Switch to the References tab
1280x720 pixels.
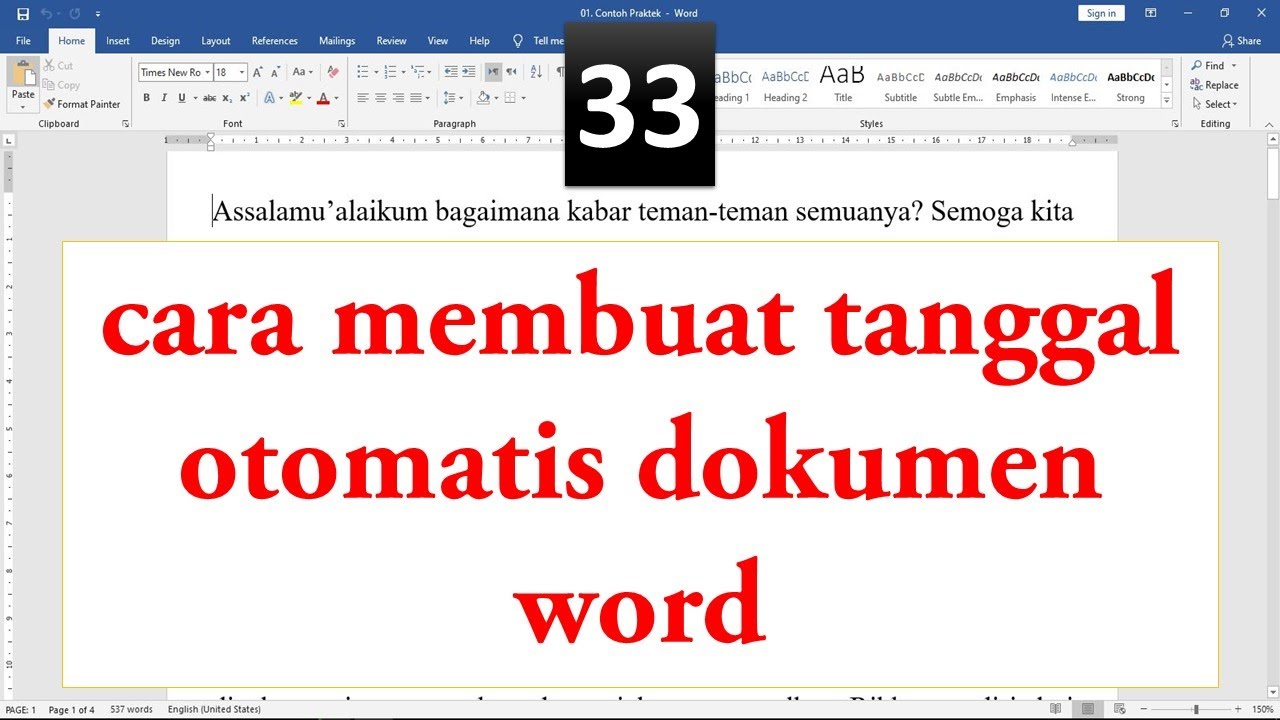click(x=275, y=41)
